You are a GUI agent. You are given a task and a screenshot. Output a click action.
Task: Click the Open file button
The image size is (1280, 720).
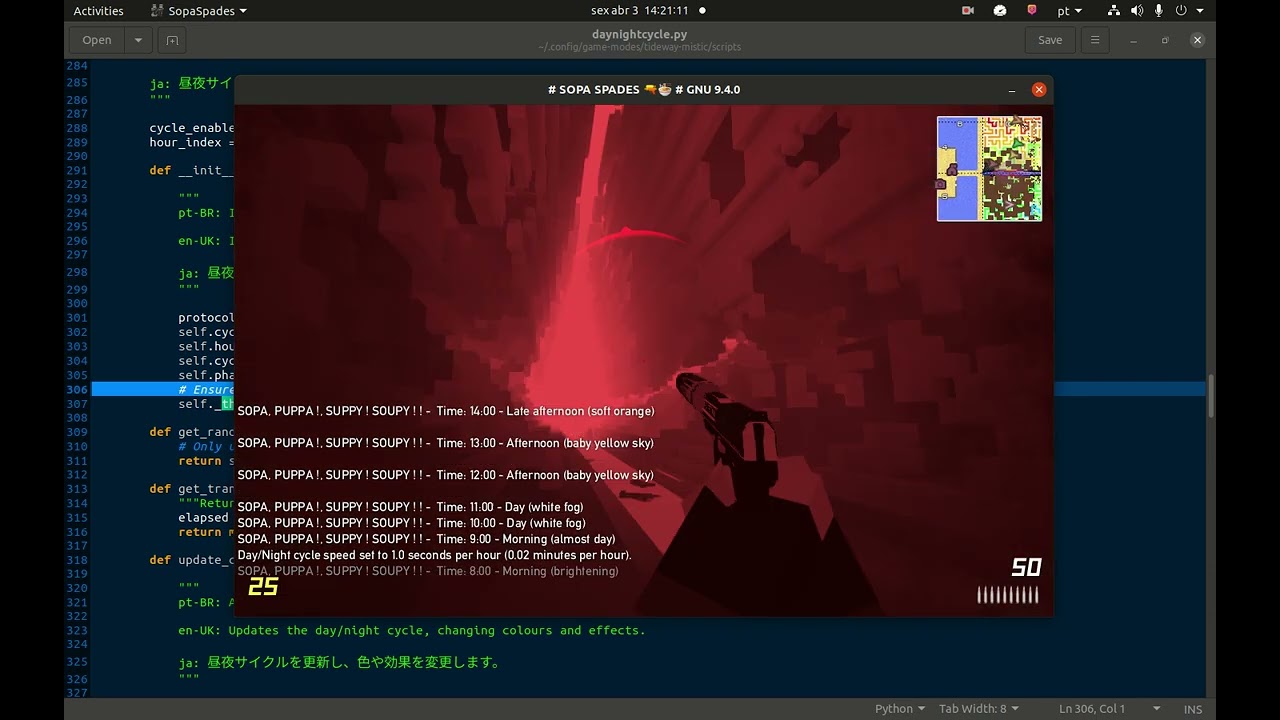coord(97,40)
